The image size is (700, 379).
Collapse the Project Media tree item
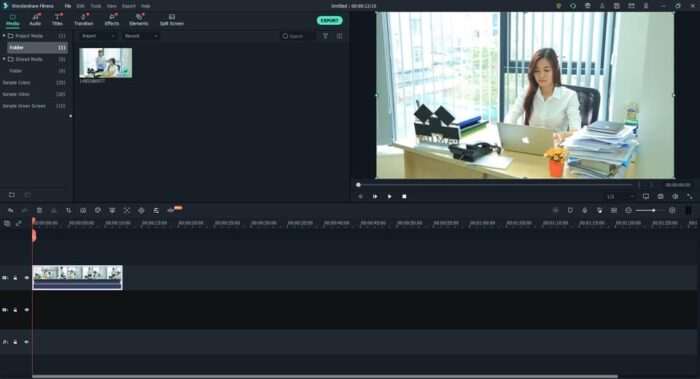pos(4,36)
